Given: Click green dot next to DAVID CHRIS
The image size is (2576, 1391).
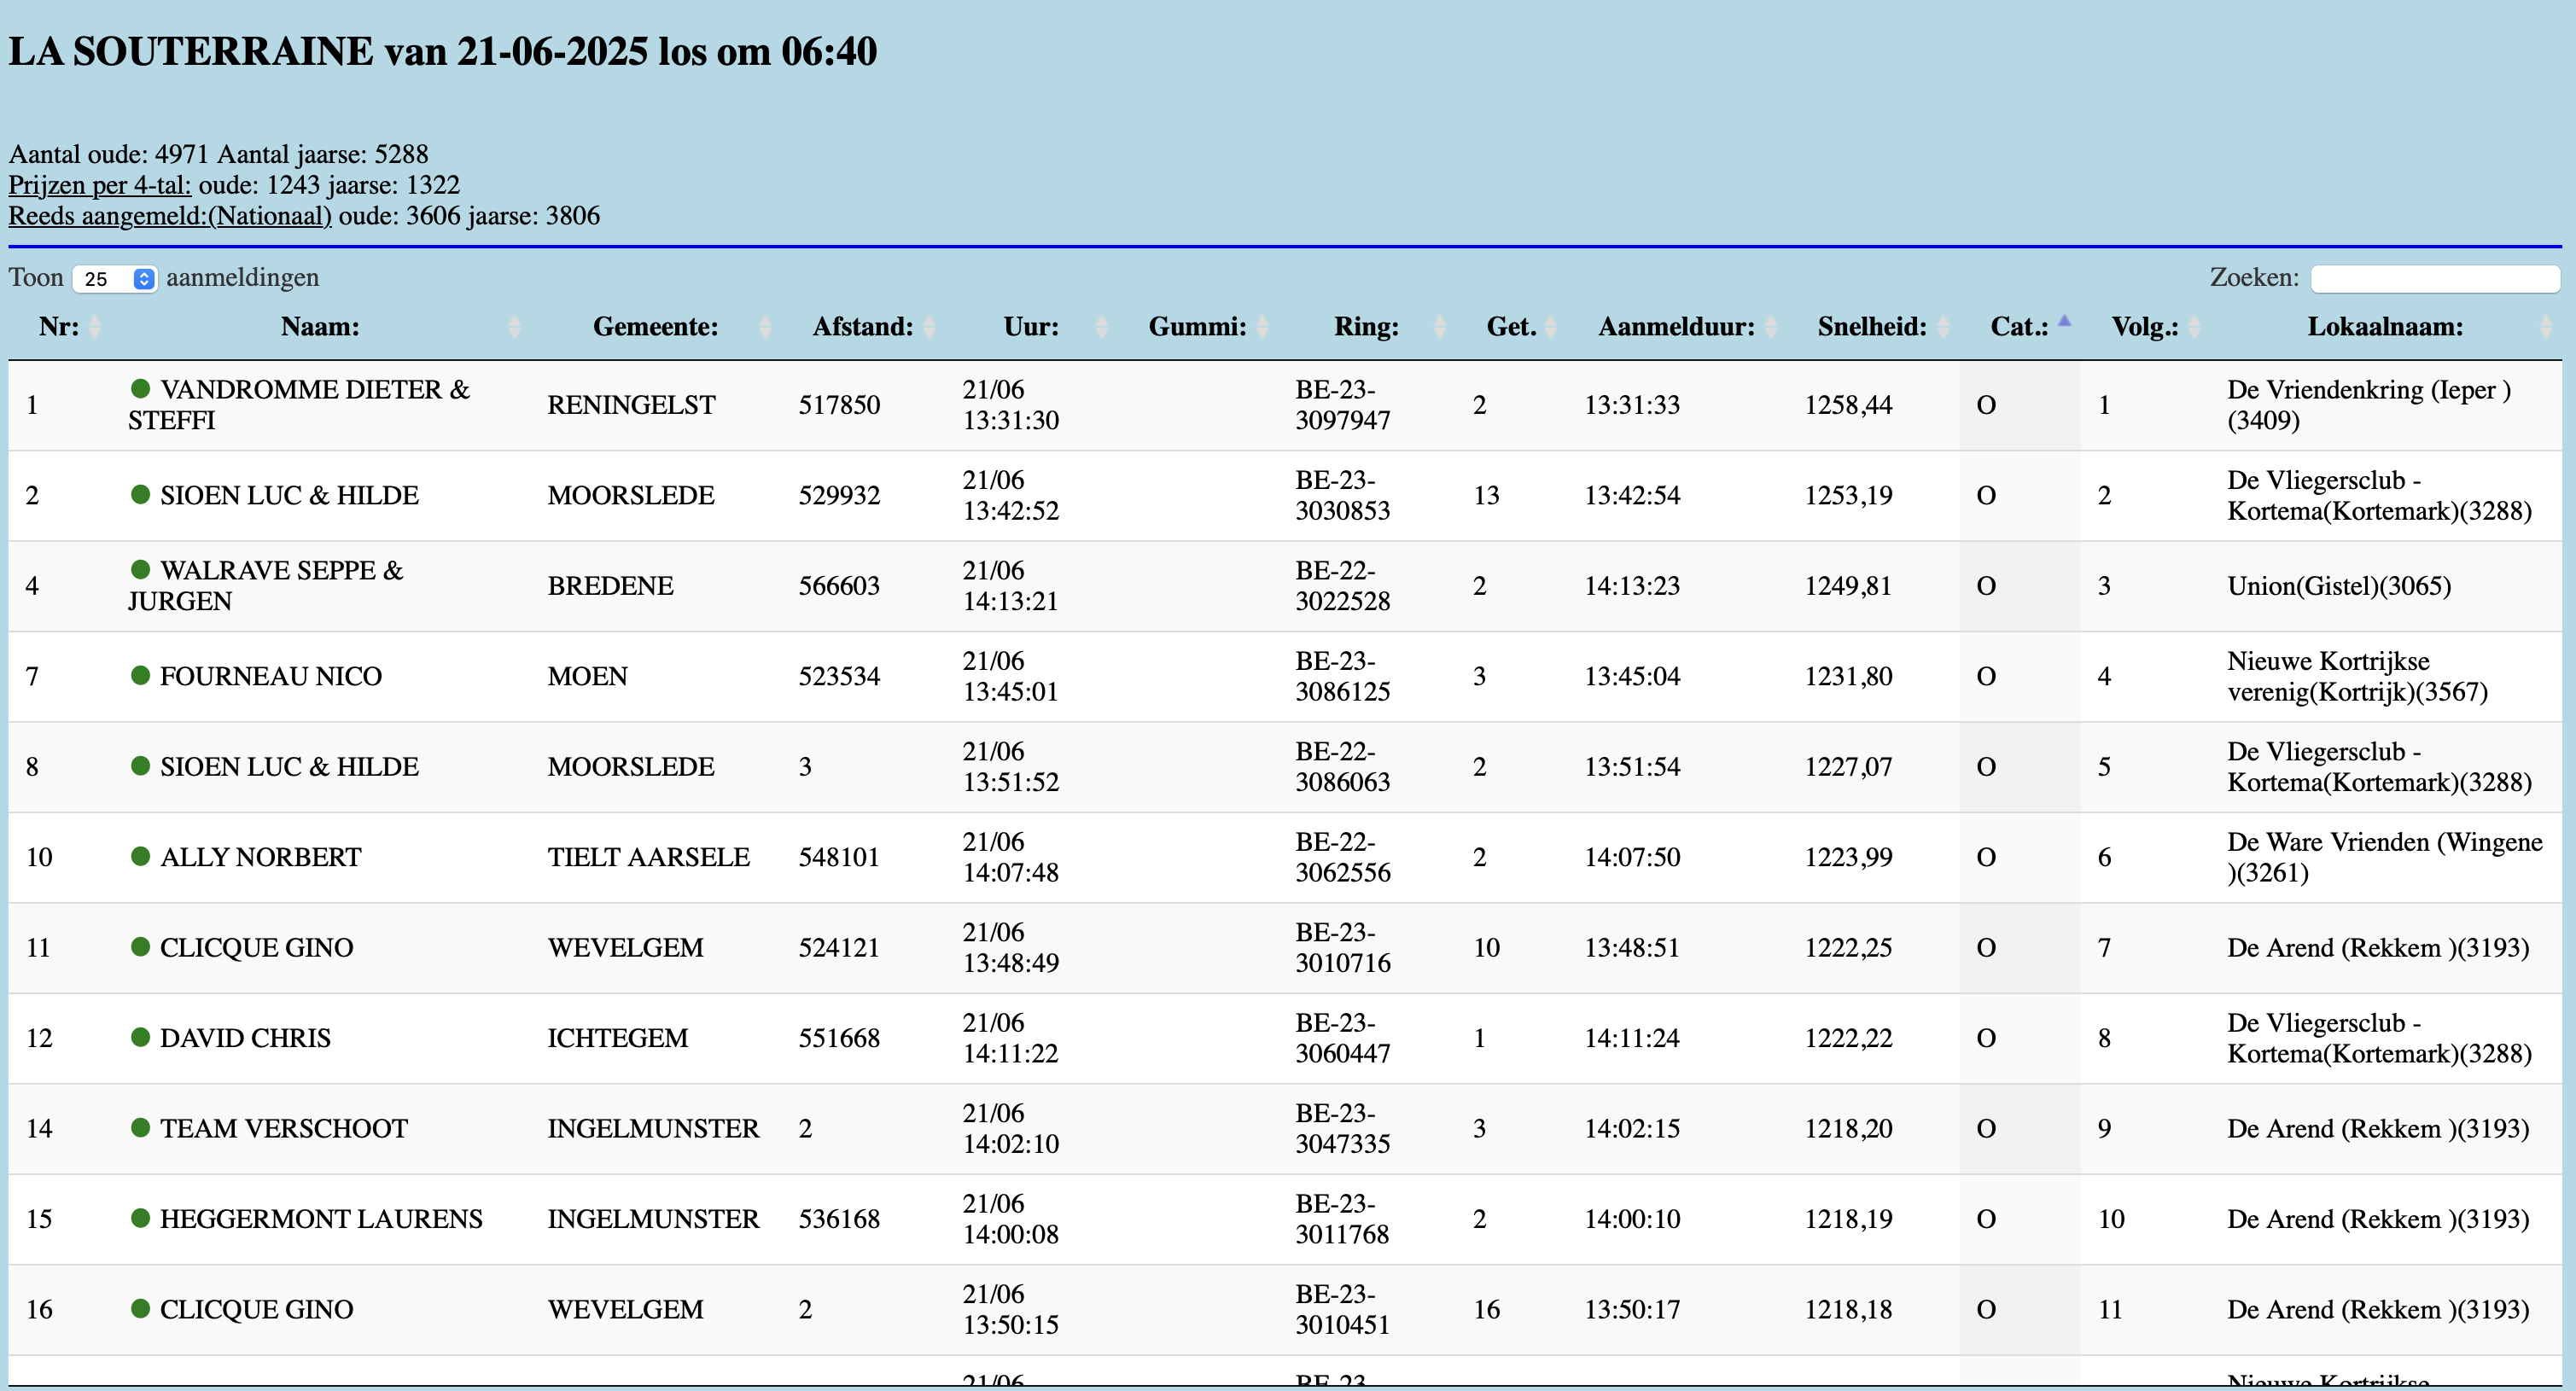Looking at the screenshot, I should [x=140, y=1037].
